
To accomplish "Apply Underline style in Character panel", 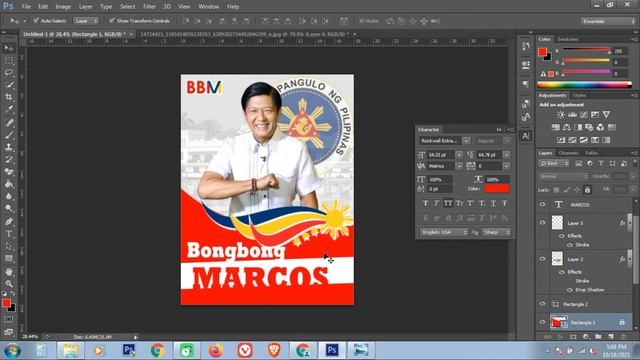I will (493, 203).
